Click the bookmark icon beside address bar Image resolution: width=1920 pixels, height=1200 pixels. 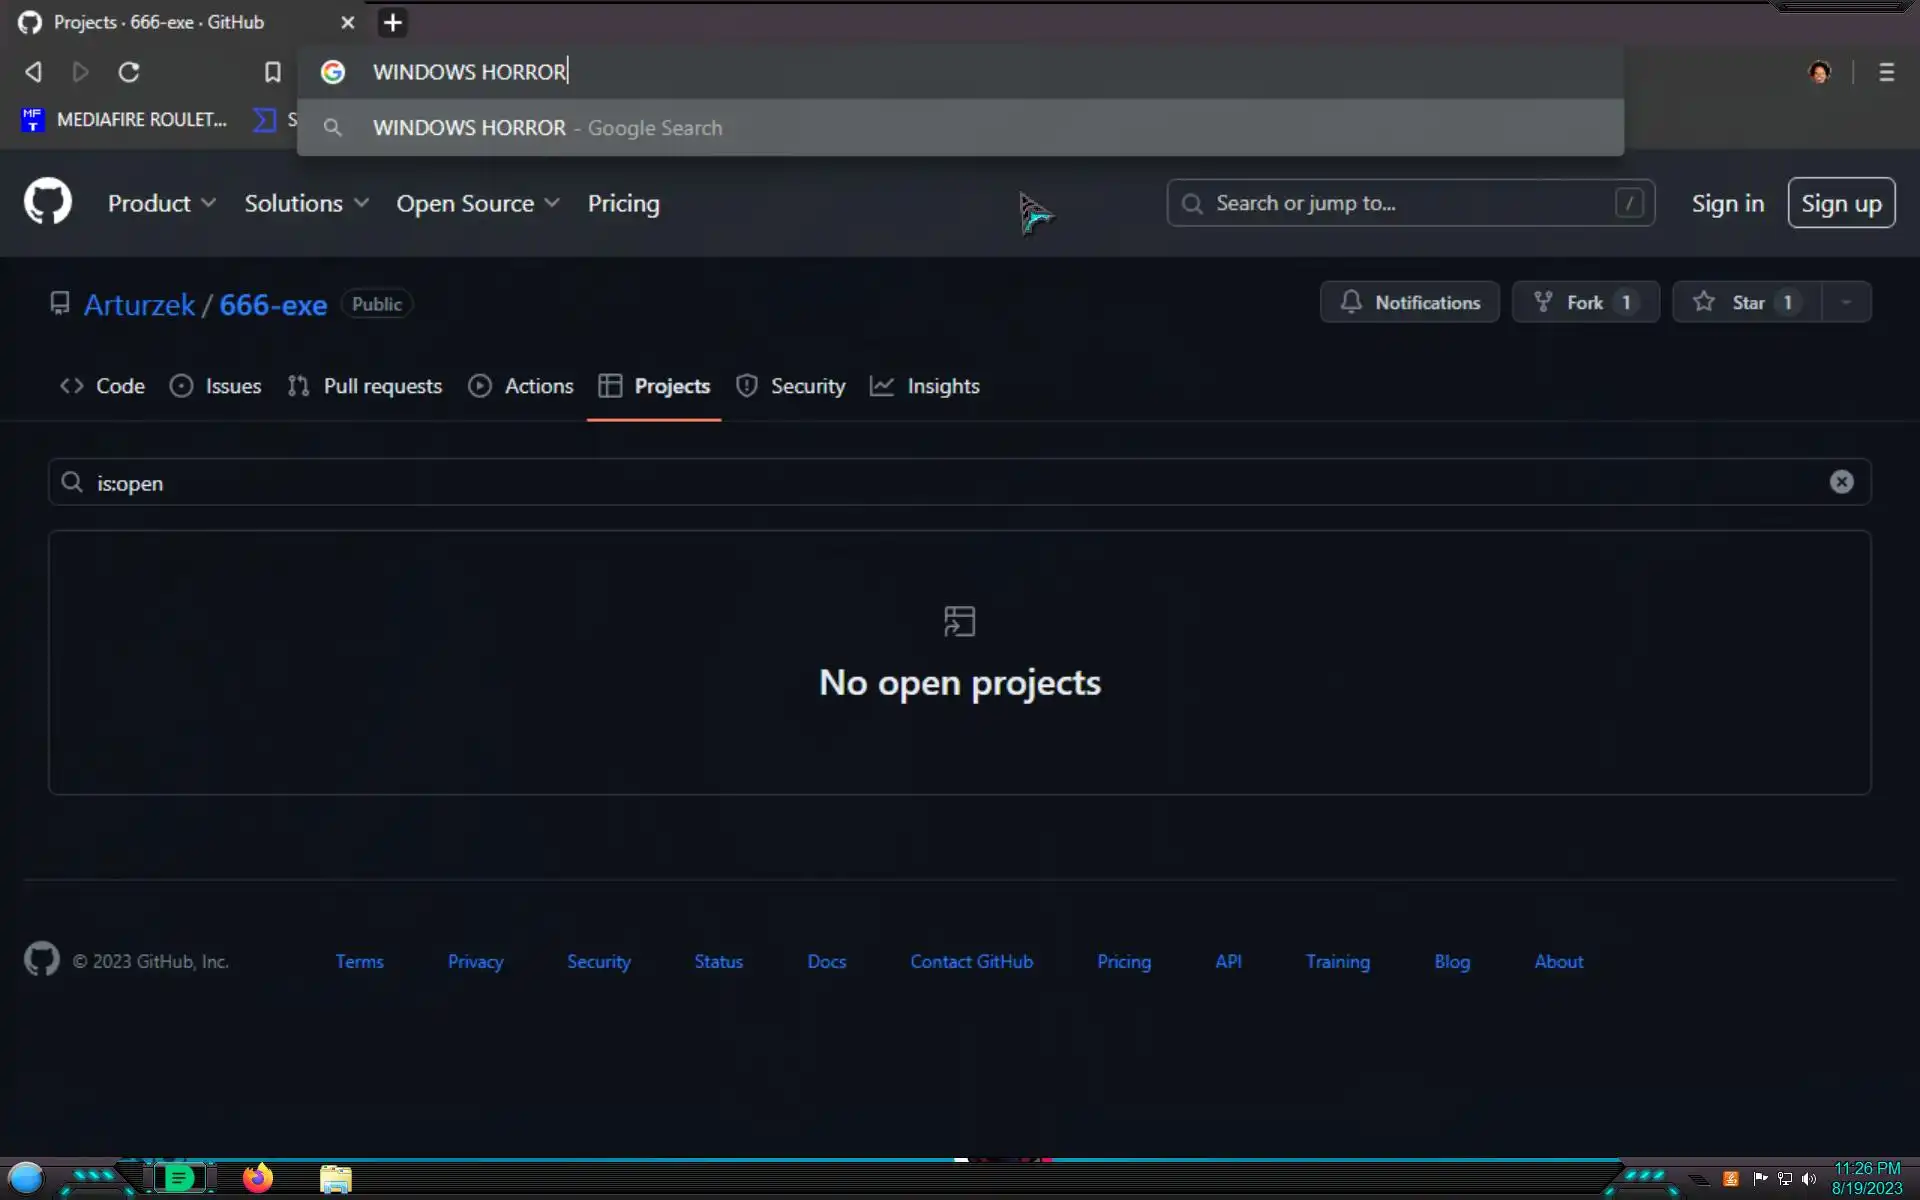pyautogui.click(x=272, y=72)
